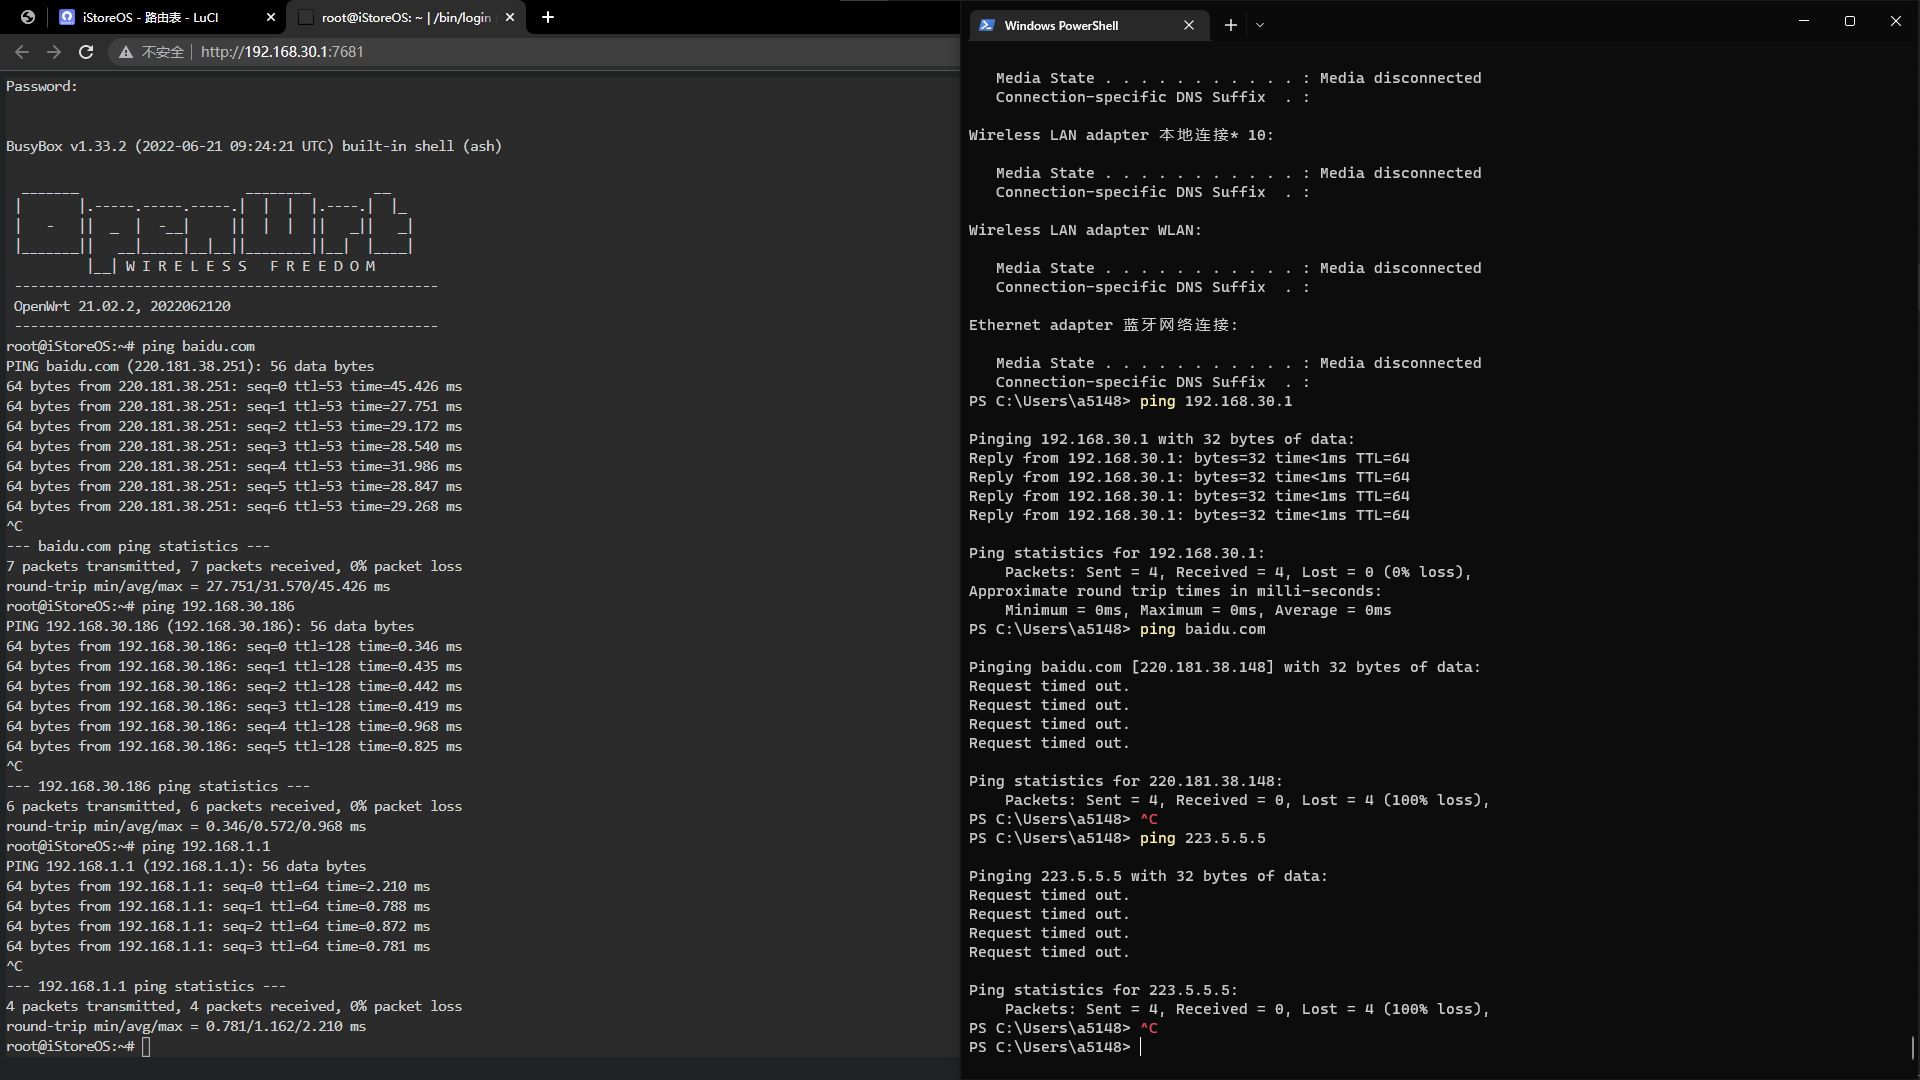Click the browser back arrow

[22, 52]
